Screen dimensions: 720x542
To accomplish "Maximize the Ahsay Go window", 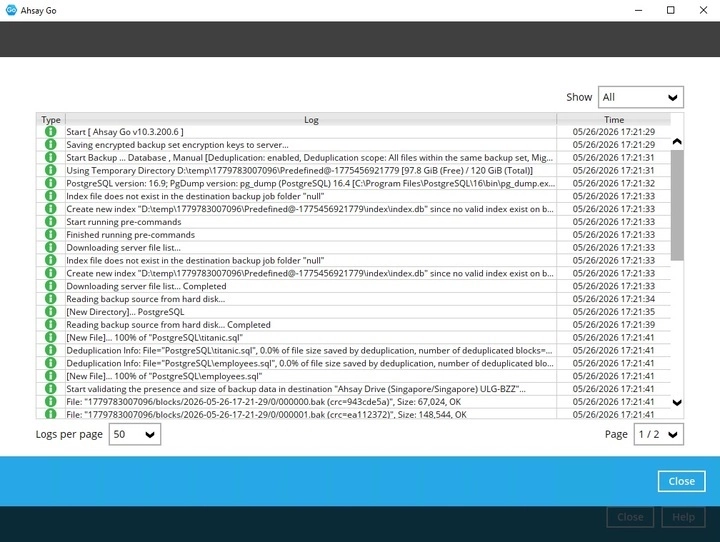I will click(670, 10).
